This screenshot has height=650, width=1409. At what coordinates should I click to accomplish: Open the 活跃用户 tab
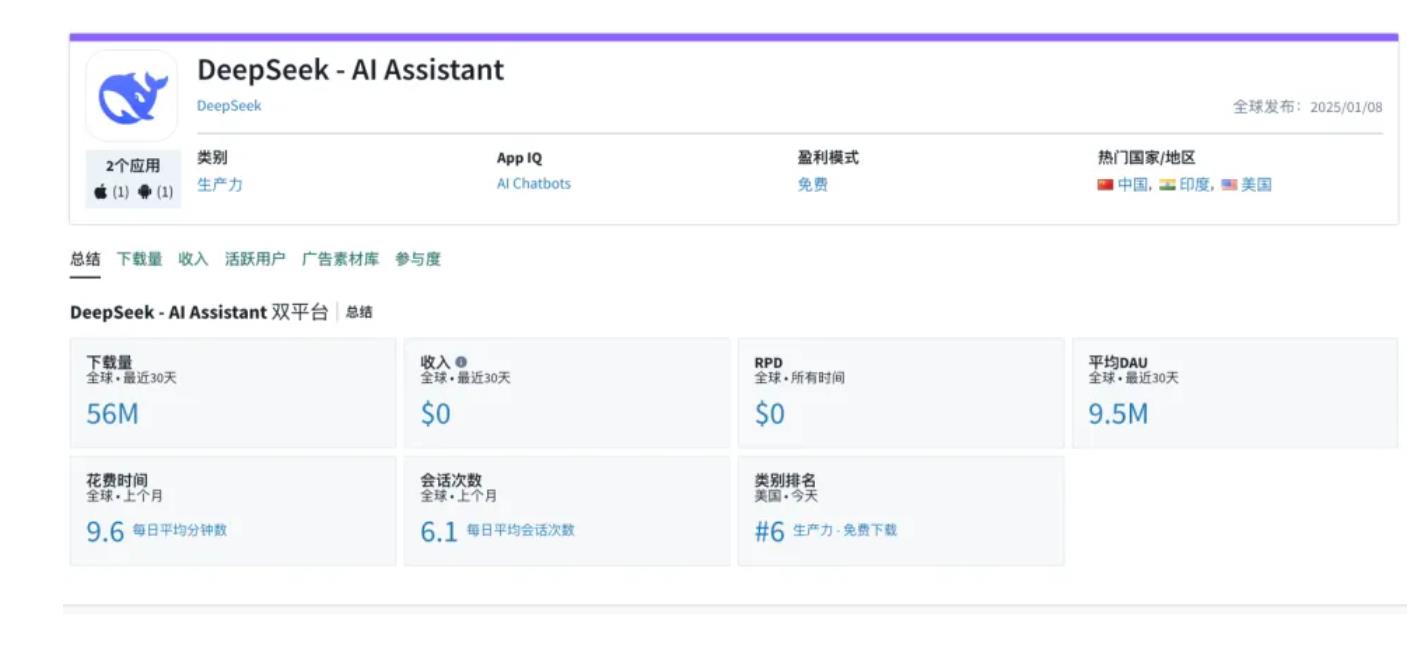coord(255,259)
